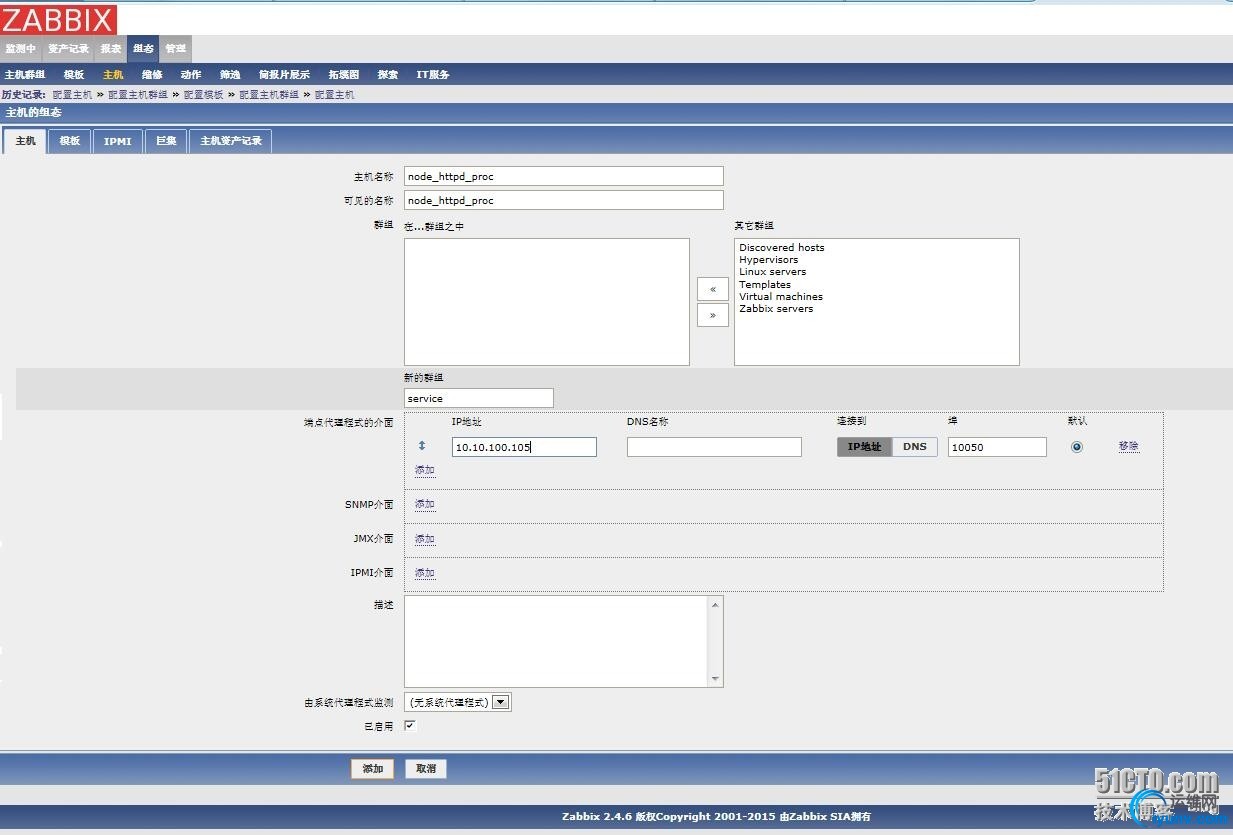Click the empty 在...群组之中 list box
The image size is (1233, 835).
547,302
